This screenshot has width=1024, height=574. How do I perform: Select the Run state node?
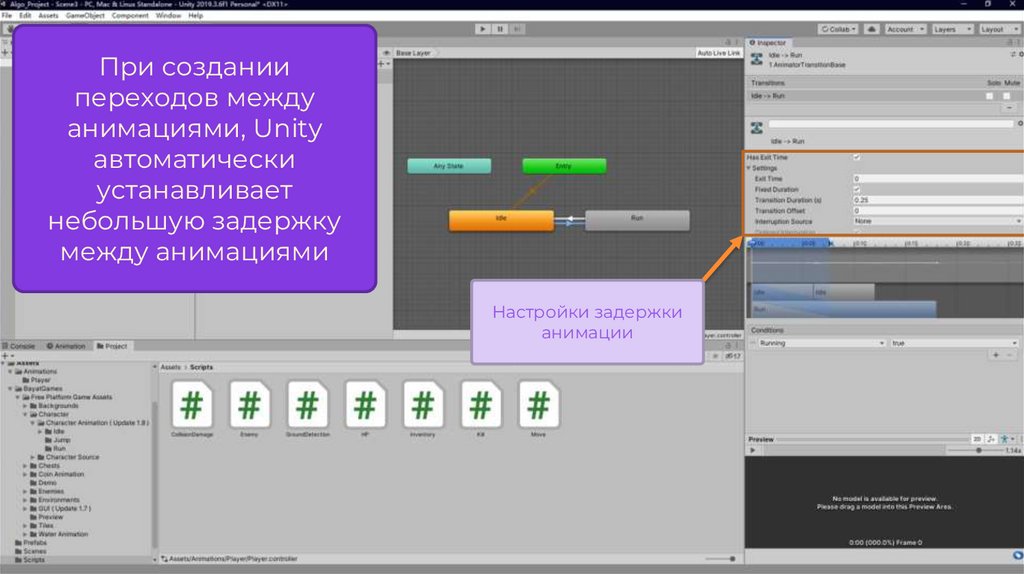tap(637, 221)
